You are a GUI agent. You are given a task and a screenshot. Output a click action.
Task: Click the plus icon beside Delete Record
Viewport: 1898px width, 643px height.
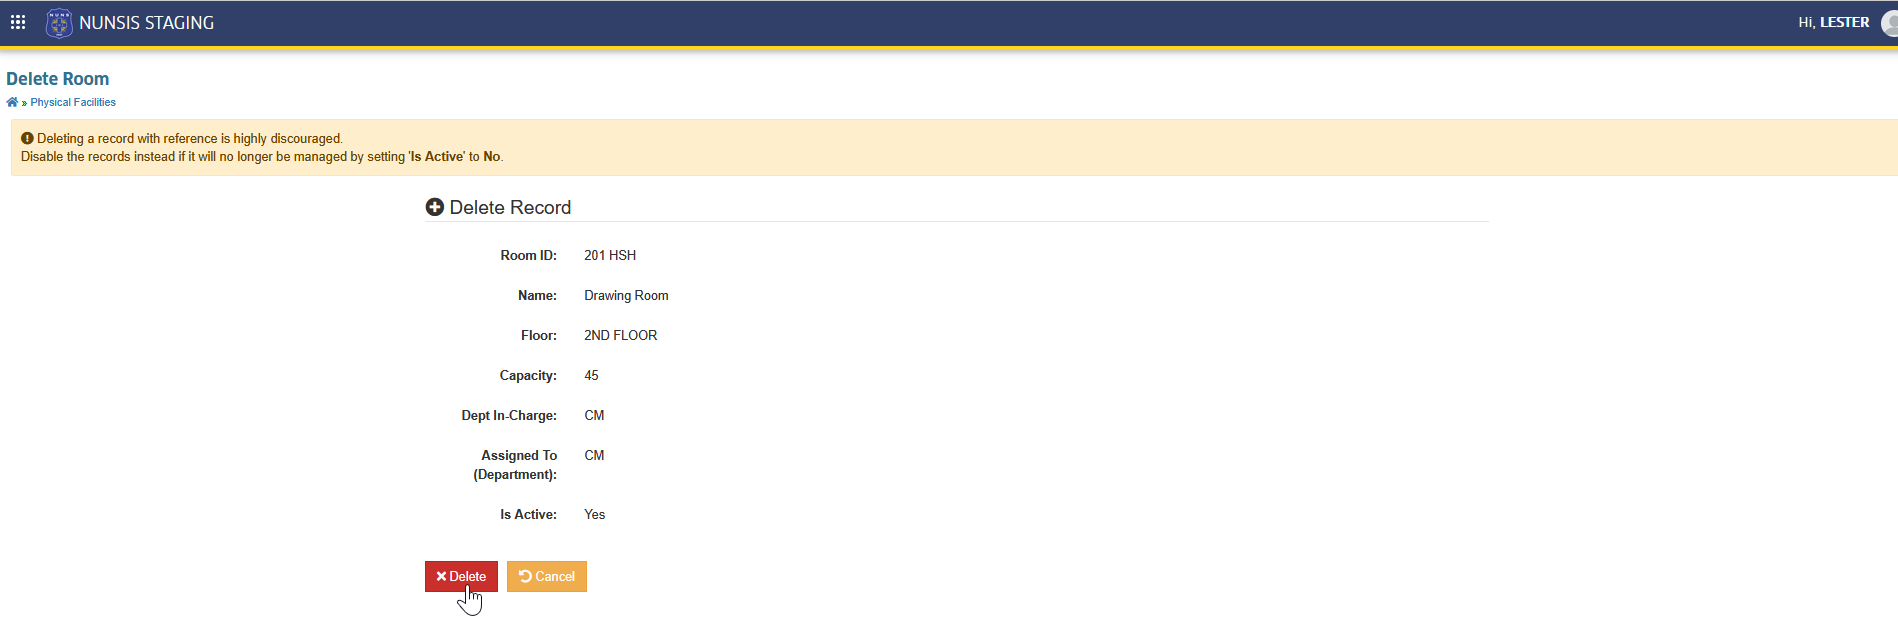434,207
